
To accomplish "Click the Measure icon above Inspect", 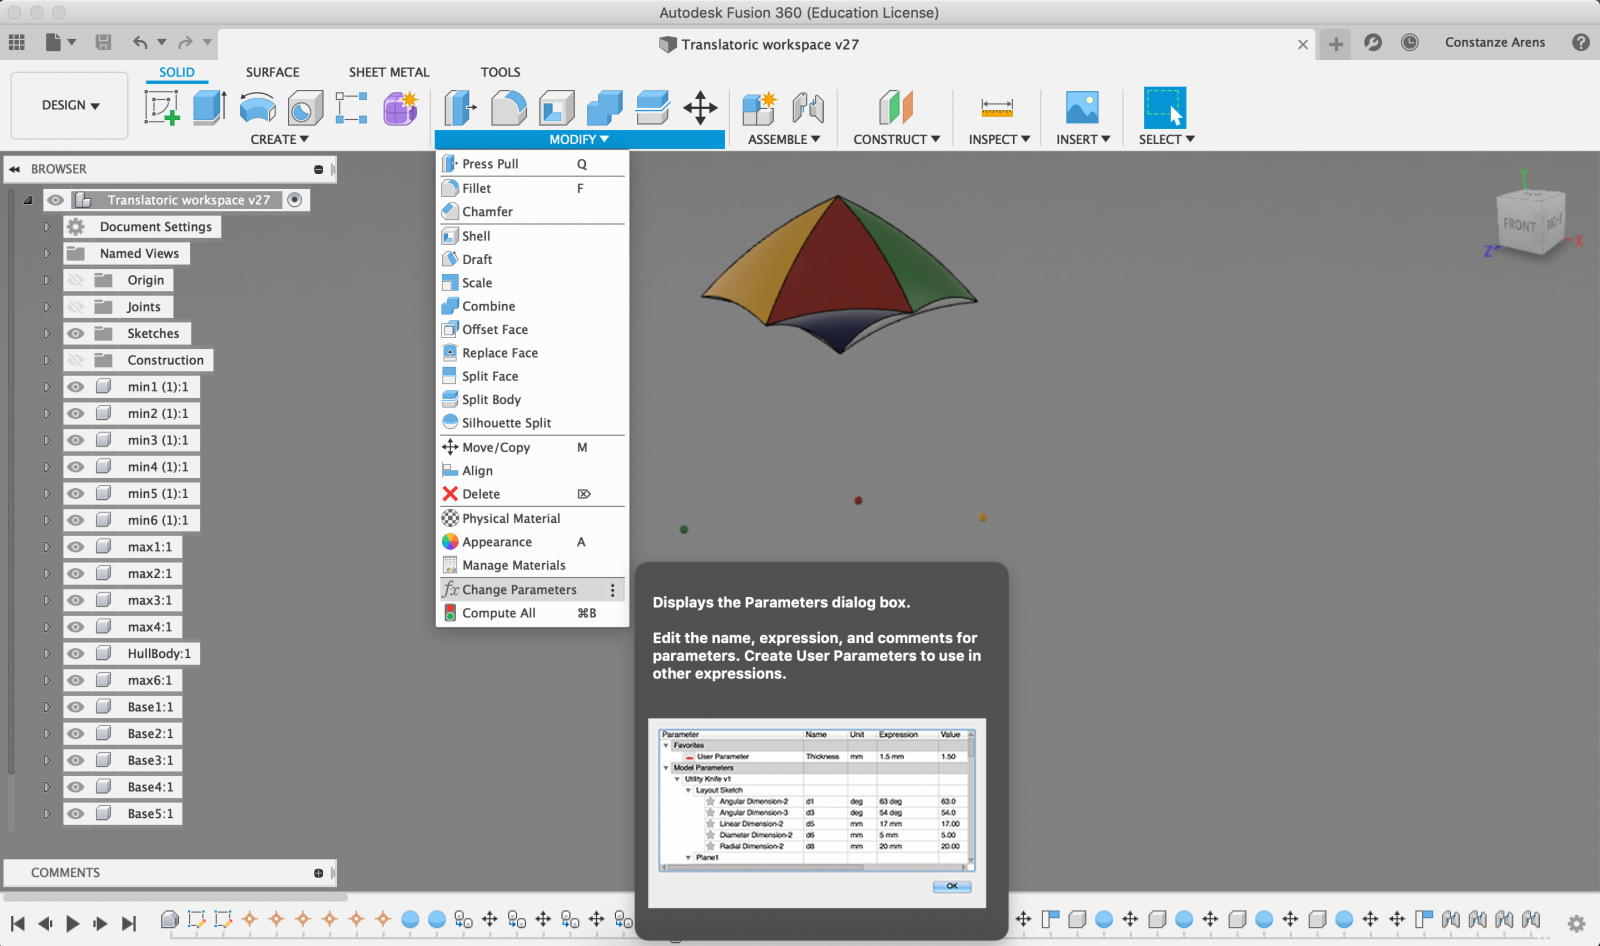I will tap(997, 108).
